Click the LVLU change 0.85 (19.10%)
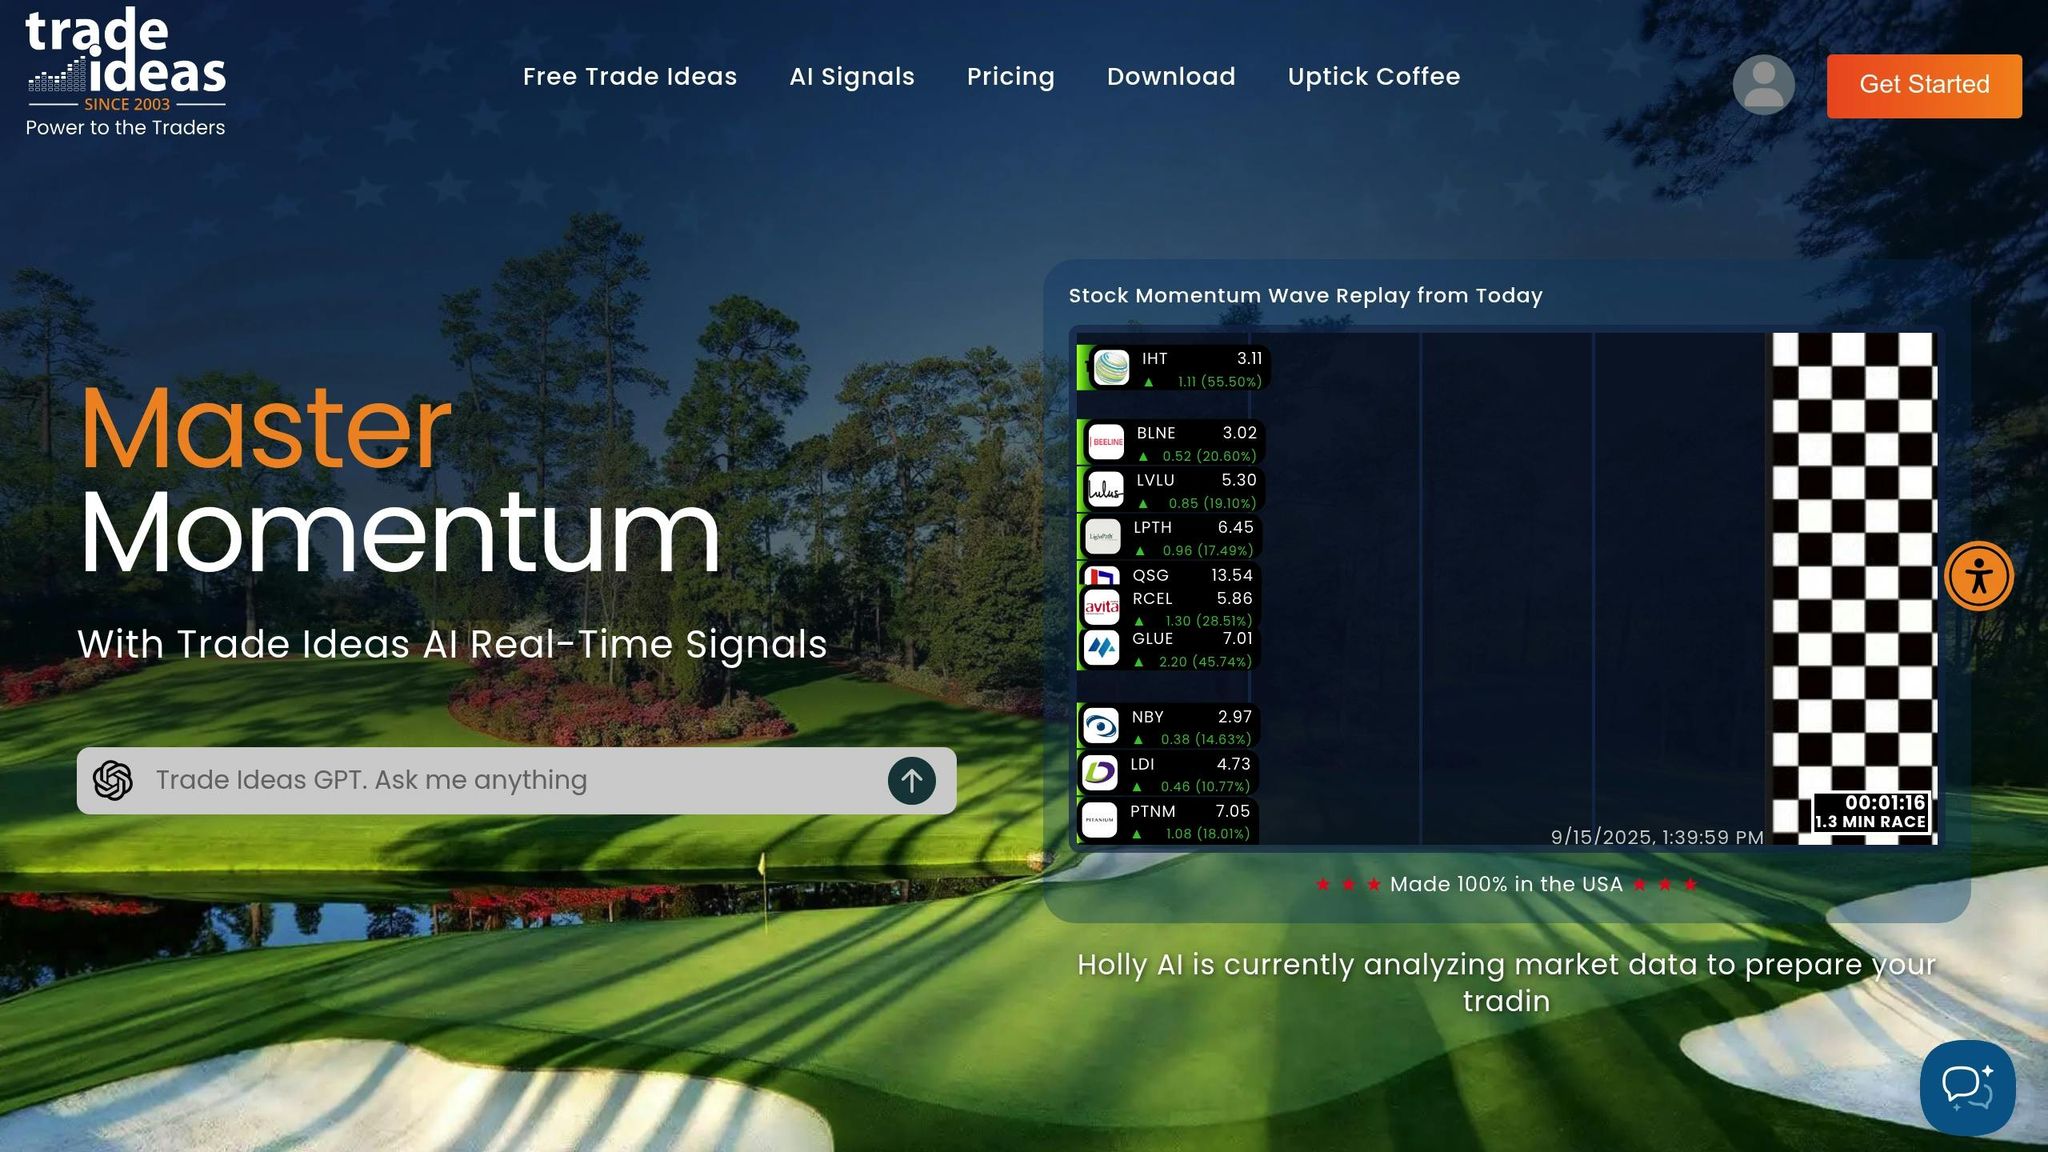2048x1152 pixels. tap(1212, 503)
